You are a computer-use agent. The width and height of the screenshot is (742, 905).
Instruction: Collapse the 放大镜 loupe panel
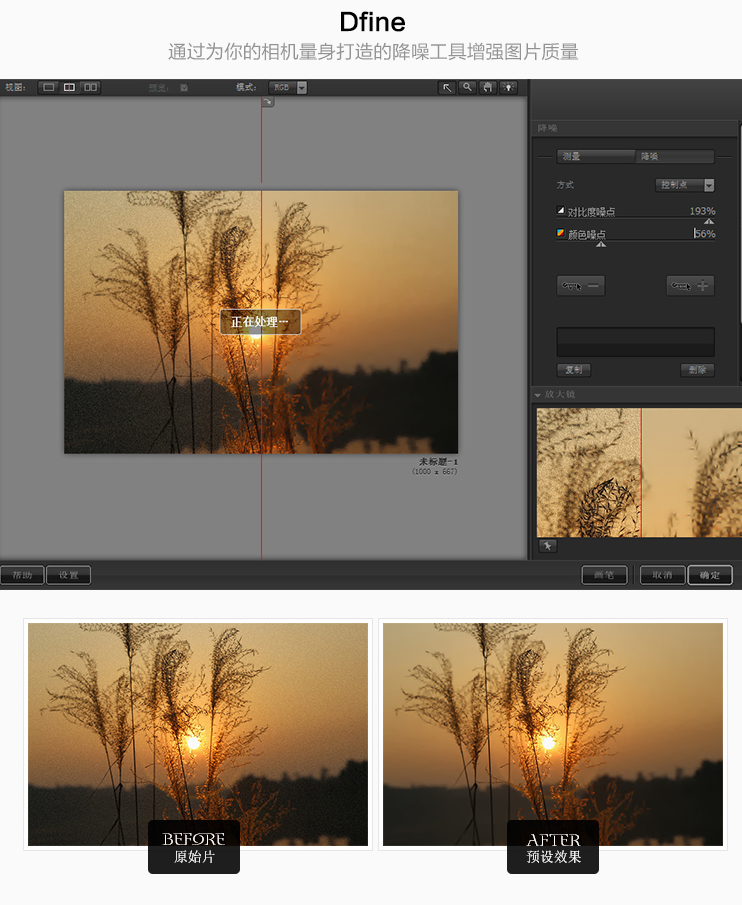537,395
